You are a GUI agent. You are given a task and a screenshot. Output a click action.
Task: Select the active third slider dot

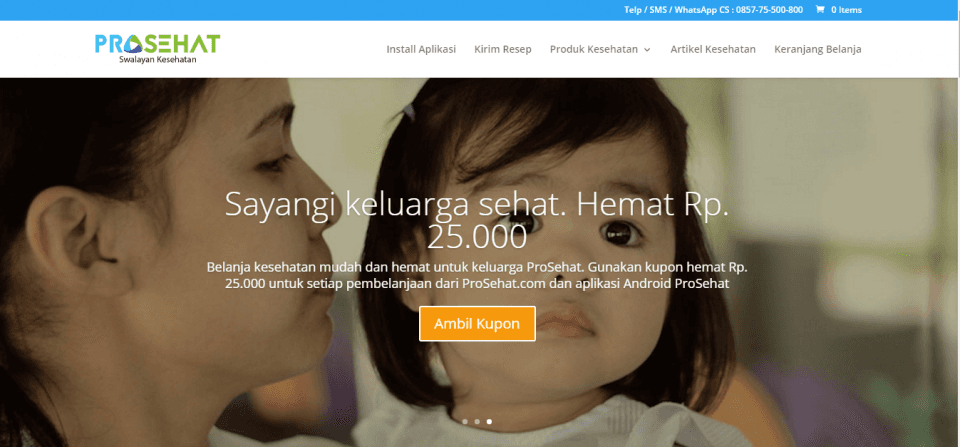pyautogui.click(x=489, y=421)
